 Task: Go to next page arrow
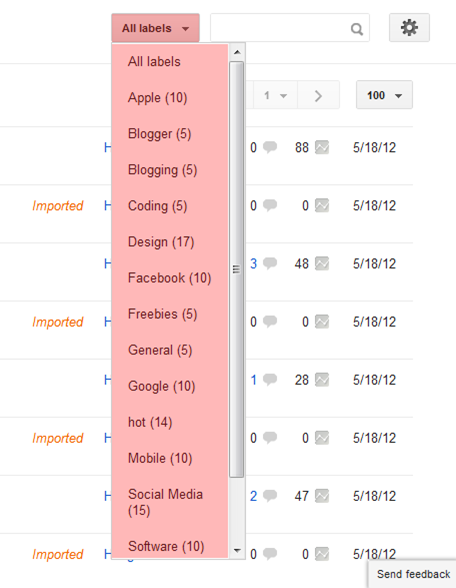point(318,96)
